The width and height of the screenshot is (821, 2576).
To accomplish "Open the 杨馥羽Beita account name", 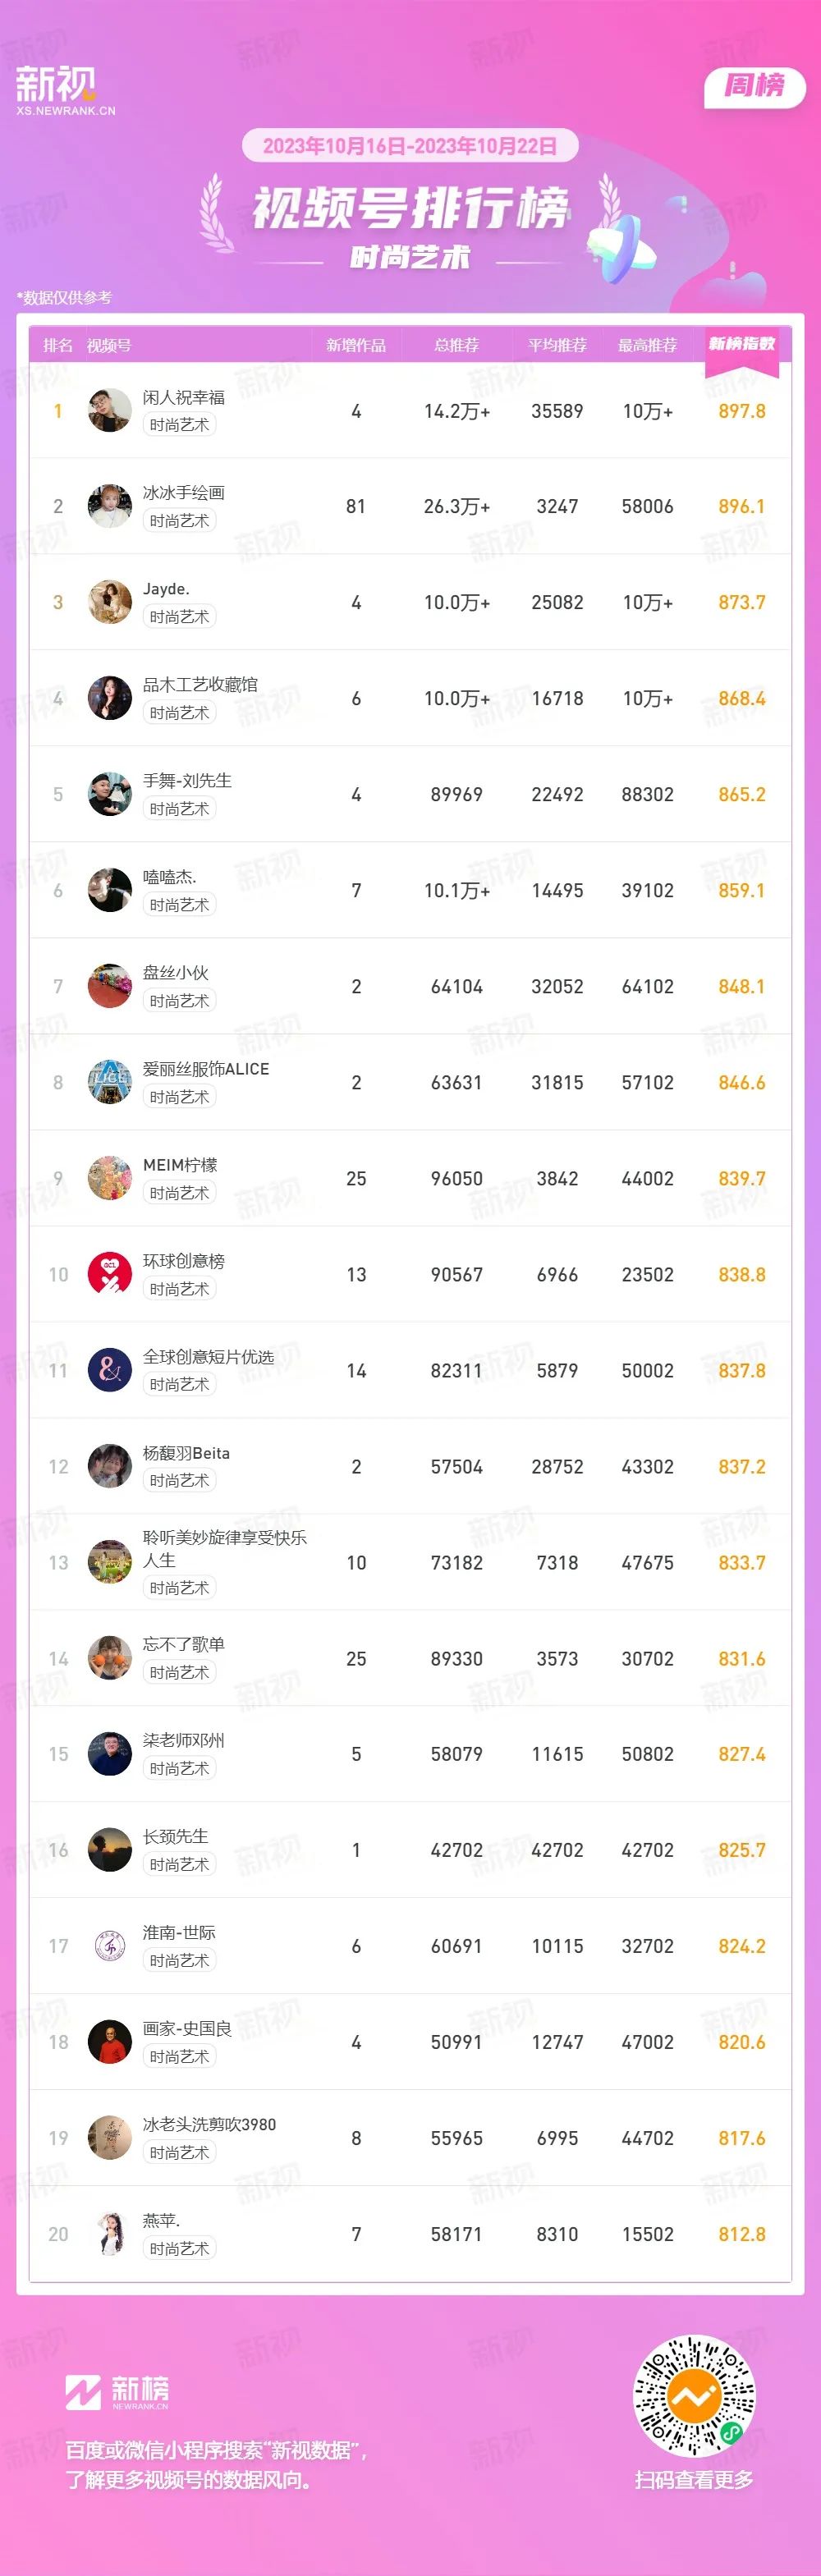I will [x=186, y=1452].
